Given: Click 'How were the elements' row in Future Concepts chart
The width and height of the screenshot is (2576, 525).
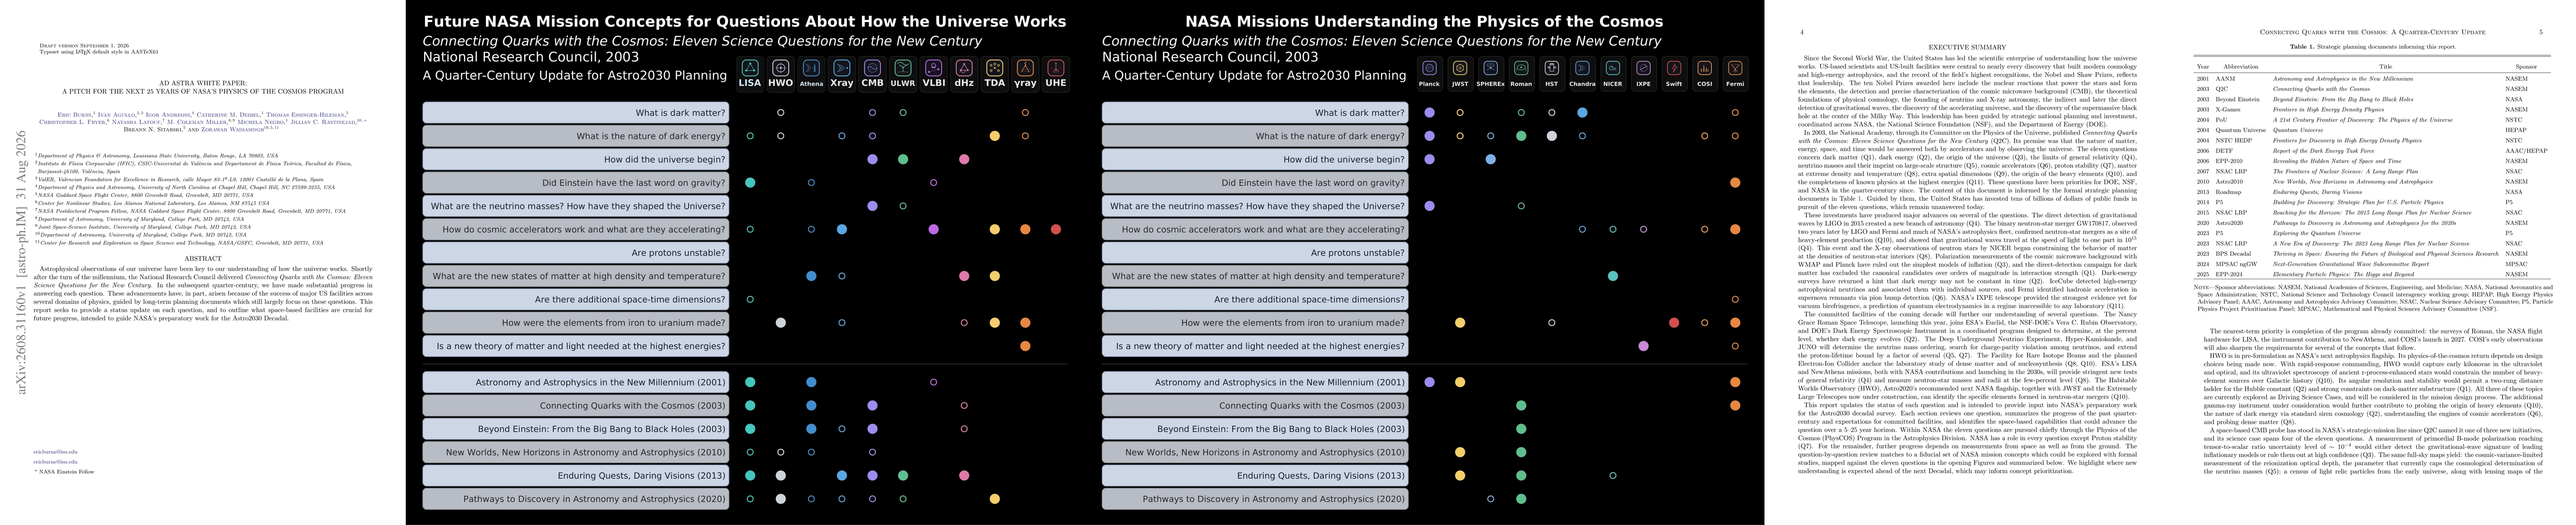Looking at the screenshot, I should coord(576,323).
